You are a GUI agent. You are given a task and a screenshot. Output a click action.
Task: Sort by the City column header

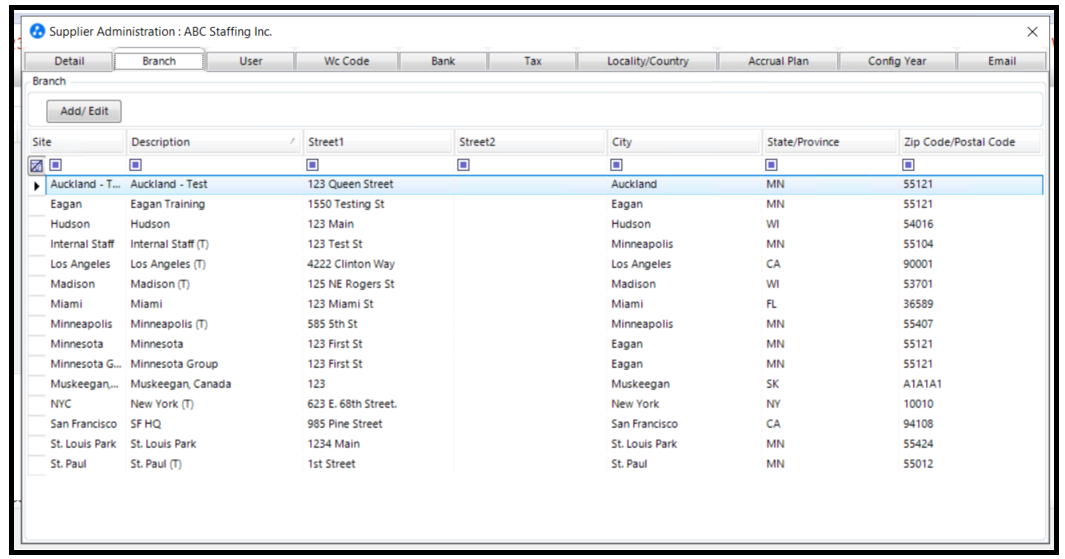(682, 142)
